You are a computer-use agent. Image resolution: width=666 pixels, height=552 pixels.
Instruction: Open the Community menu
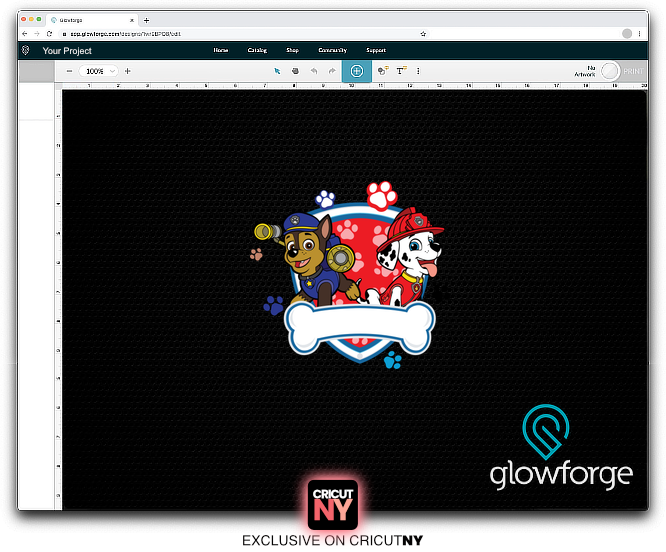tap(333, 50)
